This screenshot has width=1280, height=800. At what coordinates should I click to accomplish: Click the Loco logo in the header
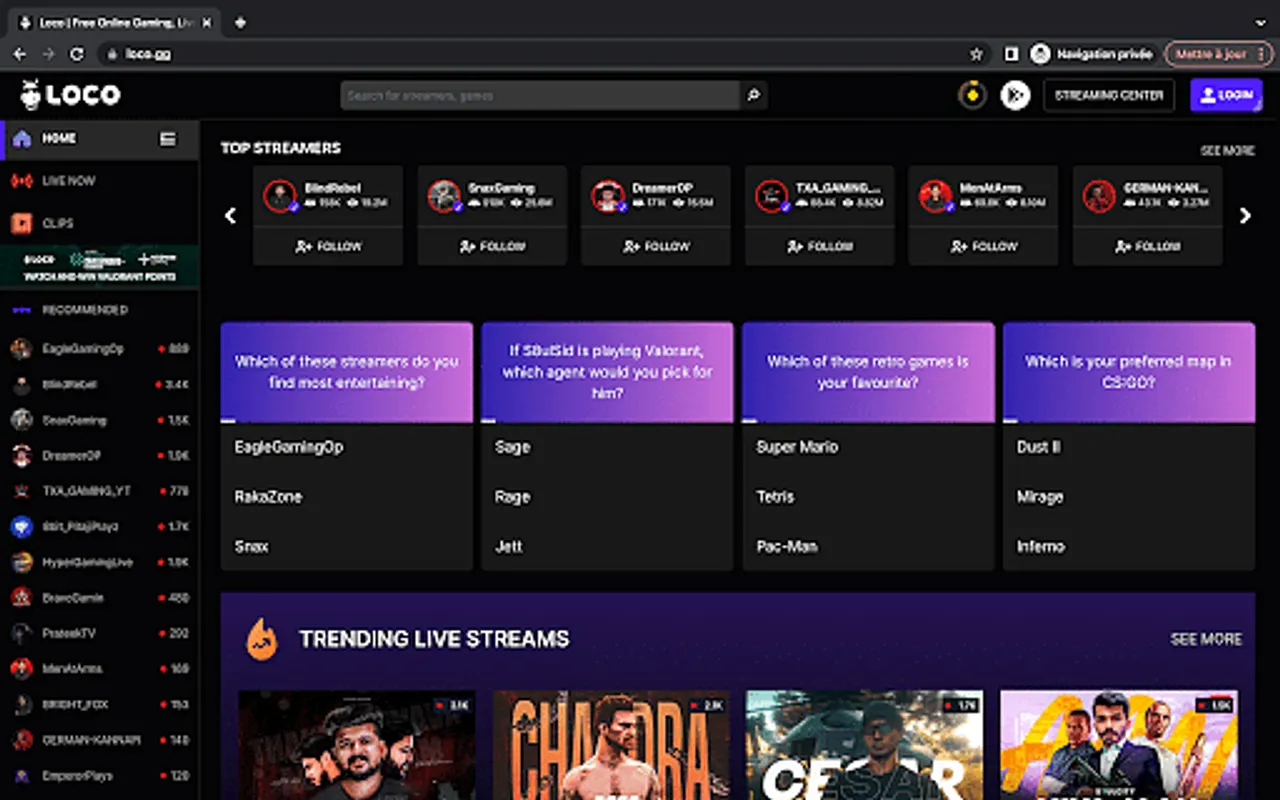pyautogui.click(x=70, y=95)
